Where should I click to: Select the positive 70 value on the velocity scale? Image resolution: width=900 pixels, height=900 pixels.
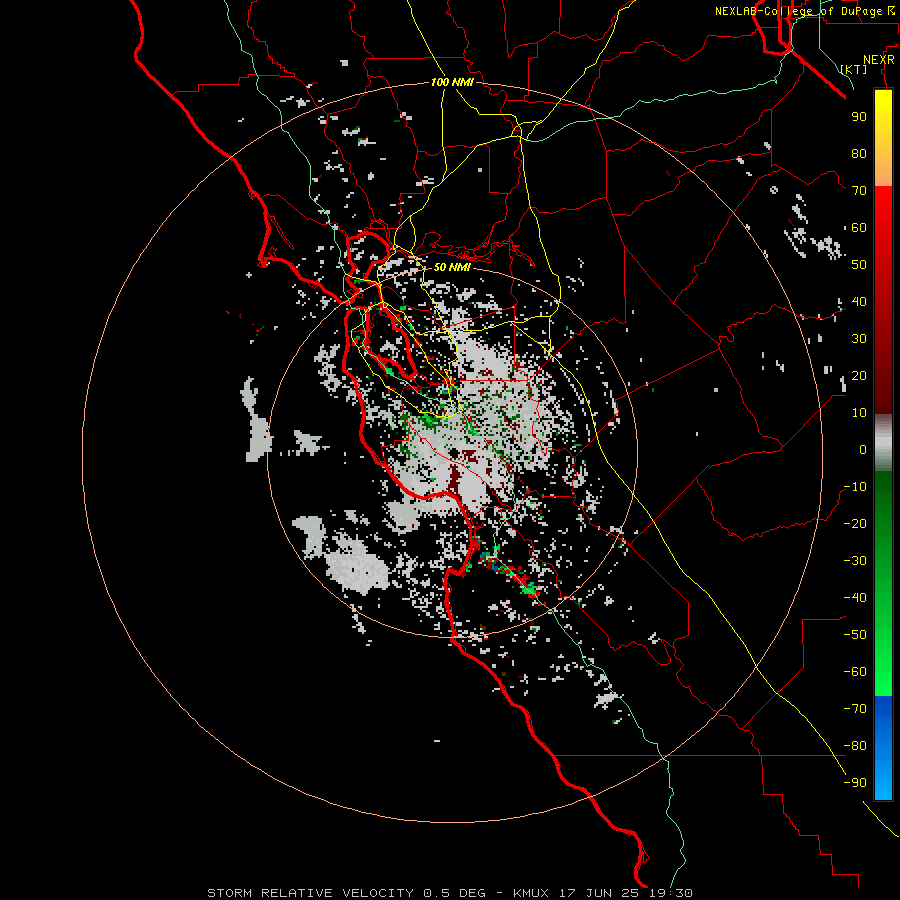click(x=859, y=191)
